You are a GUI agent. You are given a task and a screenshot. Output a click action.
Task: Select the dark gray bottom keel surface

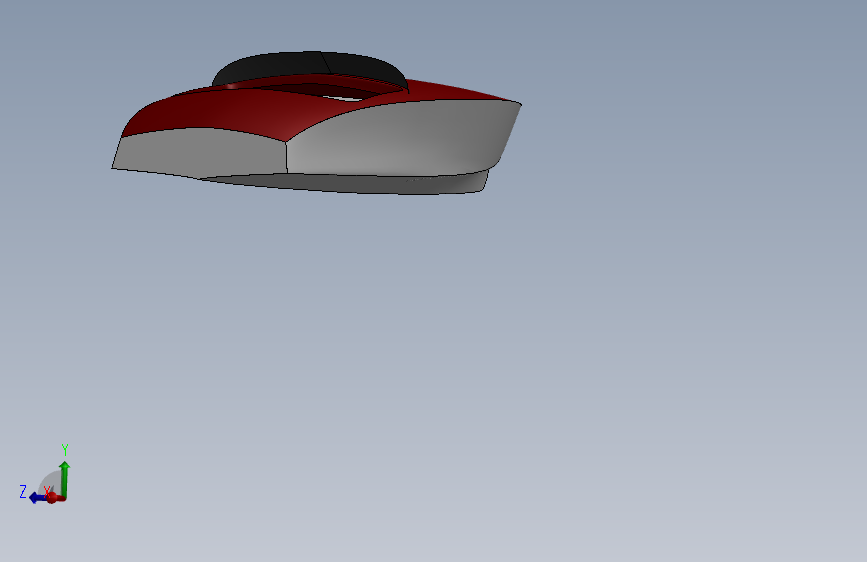click(354, 184)
